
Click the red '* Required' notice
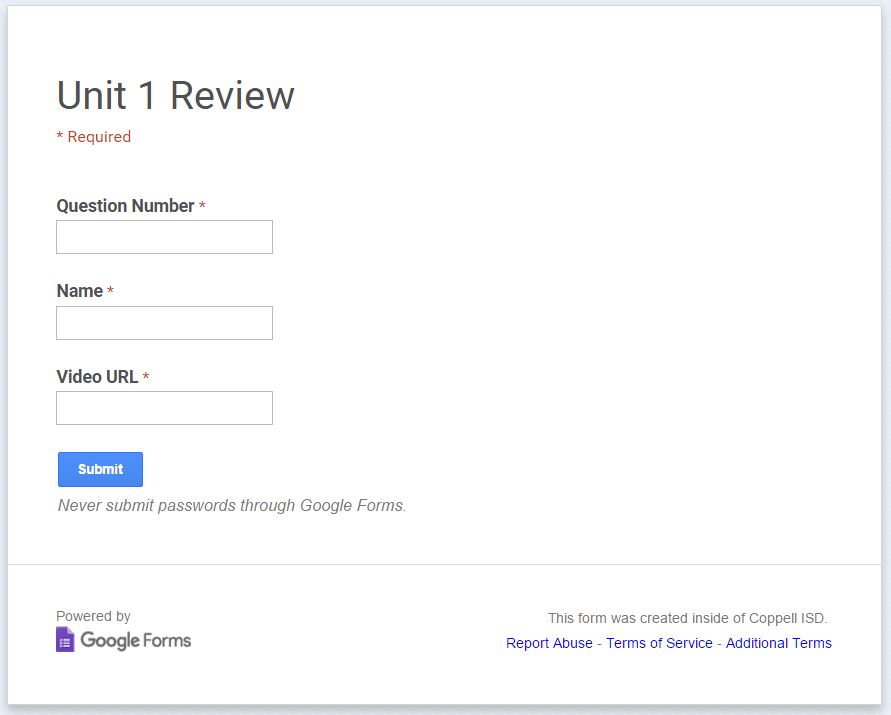(x=93, y=137)
